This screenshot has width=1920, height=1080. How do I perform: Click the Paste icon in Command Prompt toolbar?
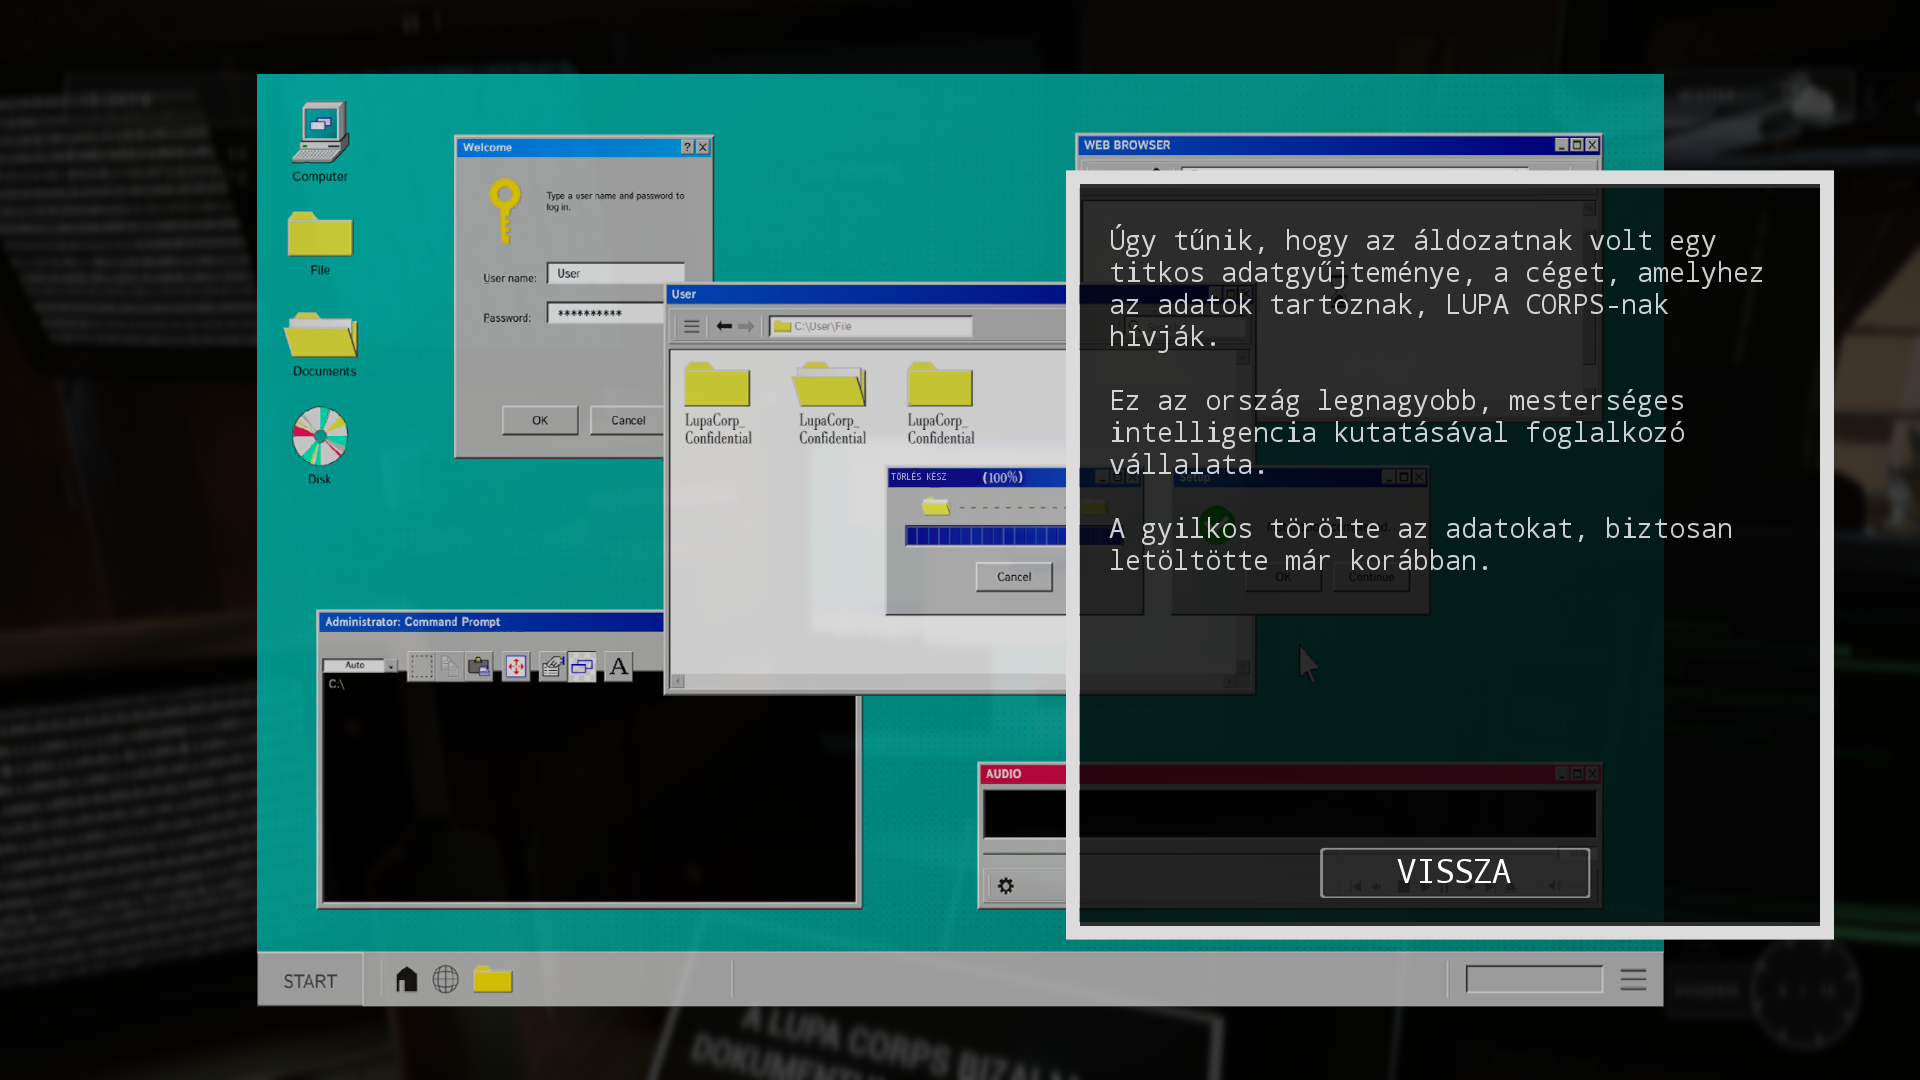479,666
